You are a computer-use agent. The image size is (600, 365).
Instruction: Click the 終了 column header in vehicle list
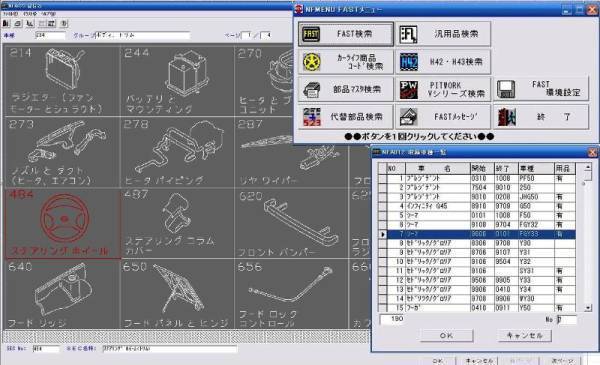pos(505,168)
